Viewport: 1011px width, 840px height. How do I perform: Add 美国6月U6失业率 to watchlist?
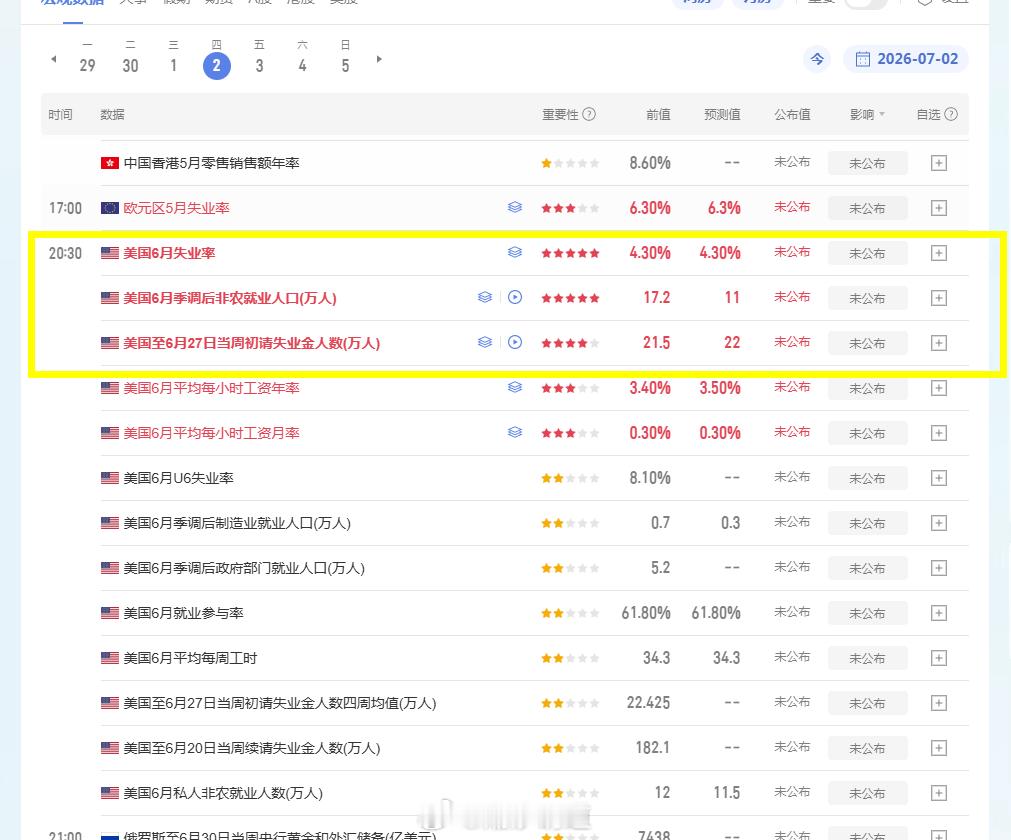(939, 478)
